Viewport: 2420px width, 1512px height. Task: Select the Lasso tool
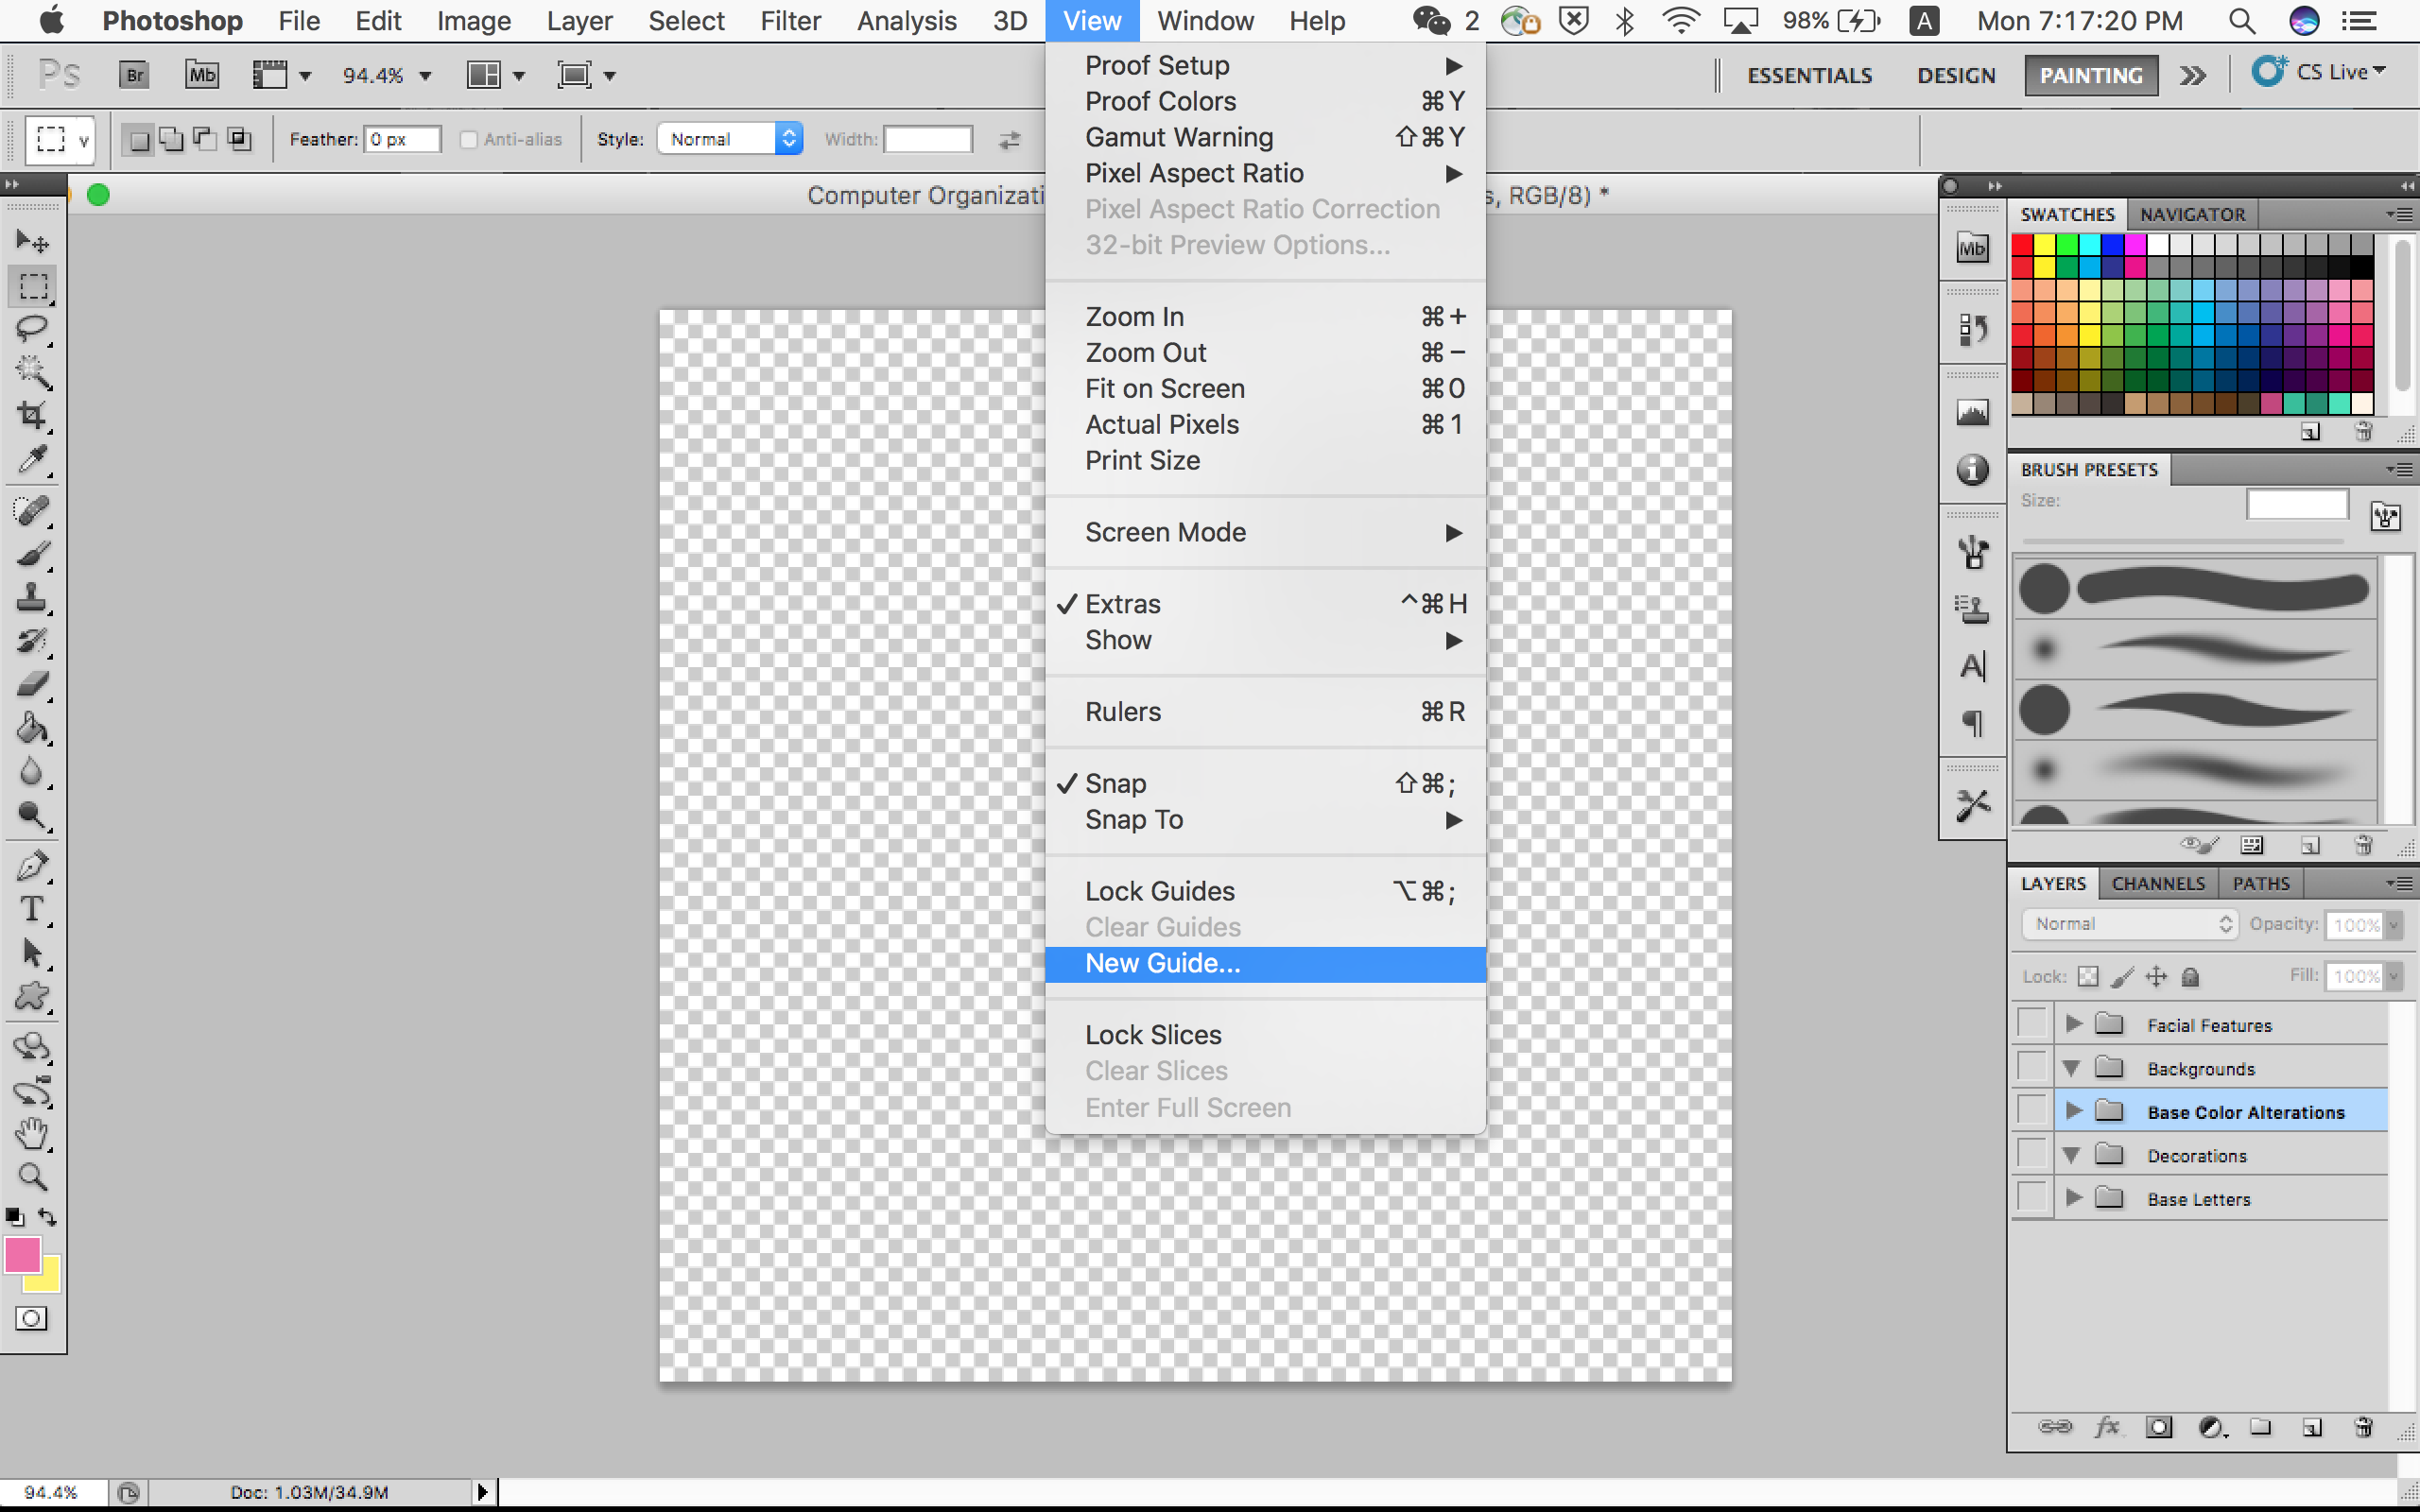click(32, 329)
